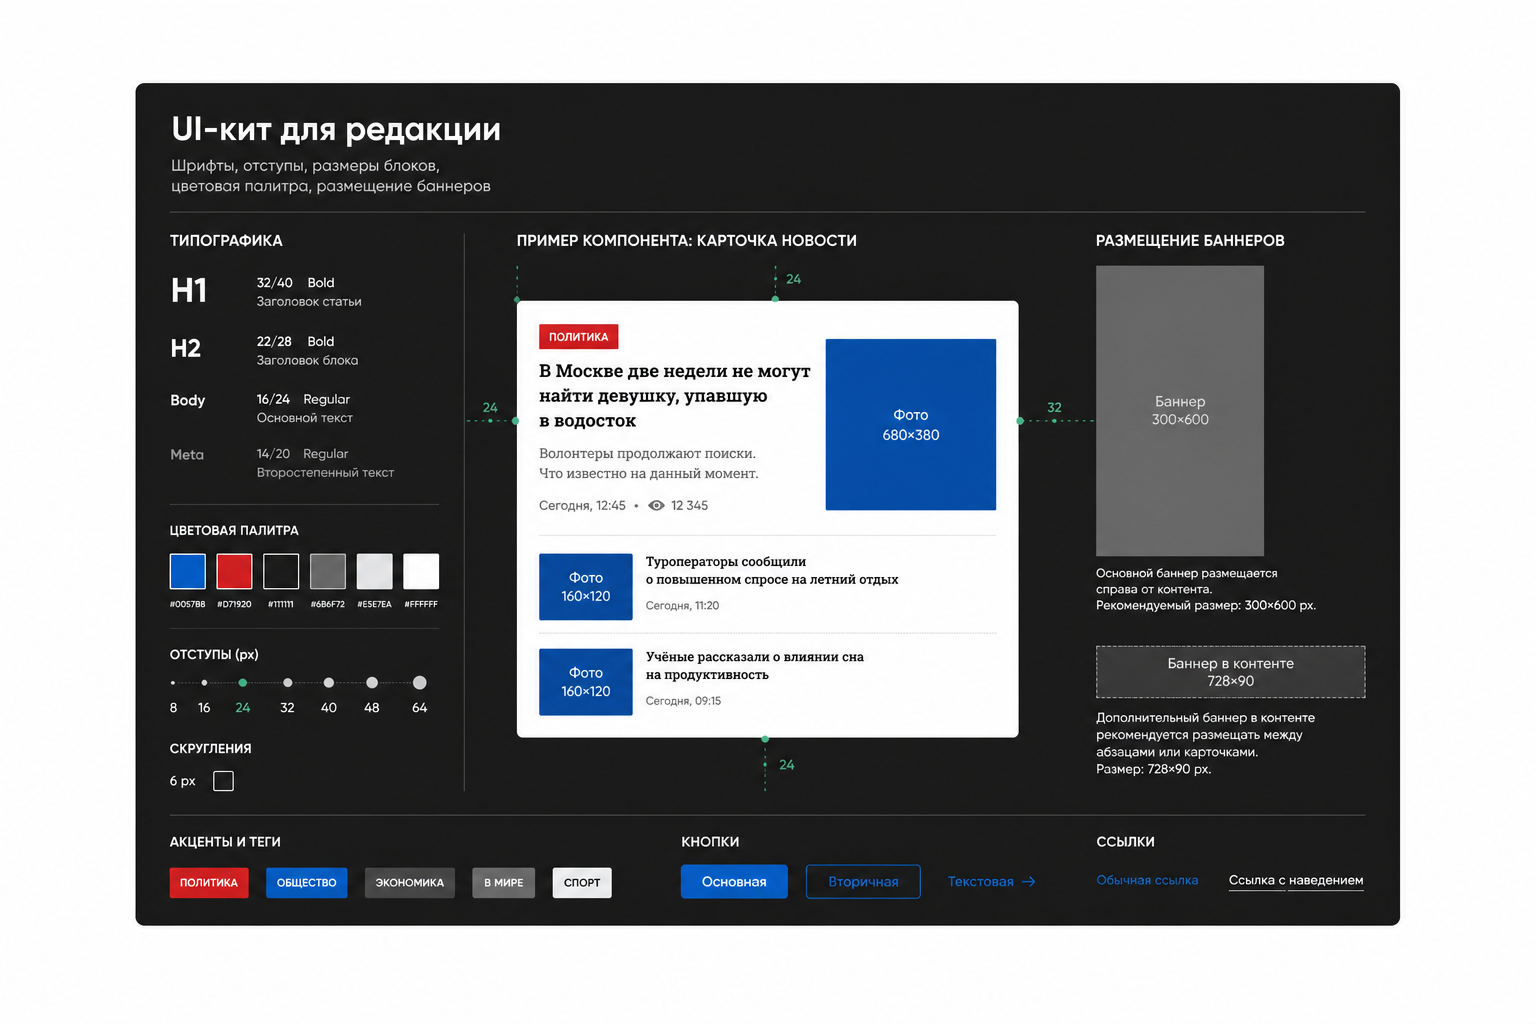Click timestamp Сегодня, 09:15
This screenshot has width=1536, height=1024.
coord(683,701)
